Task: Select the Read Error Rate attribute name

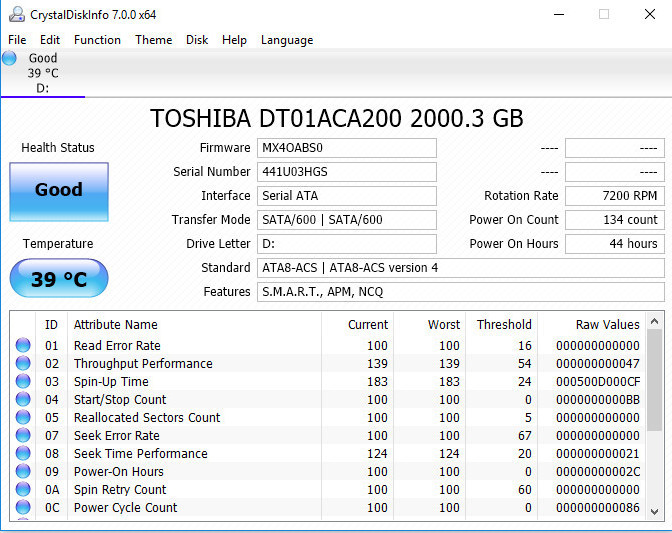Action: [117, 345]
